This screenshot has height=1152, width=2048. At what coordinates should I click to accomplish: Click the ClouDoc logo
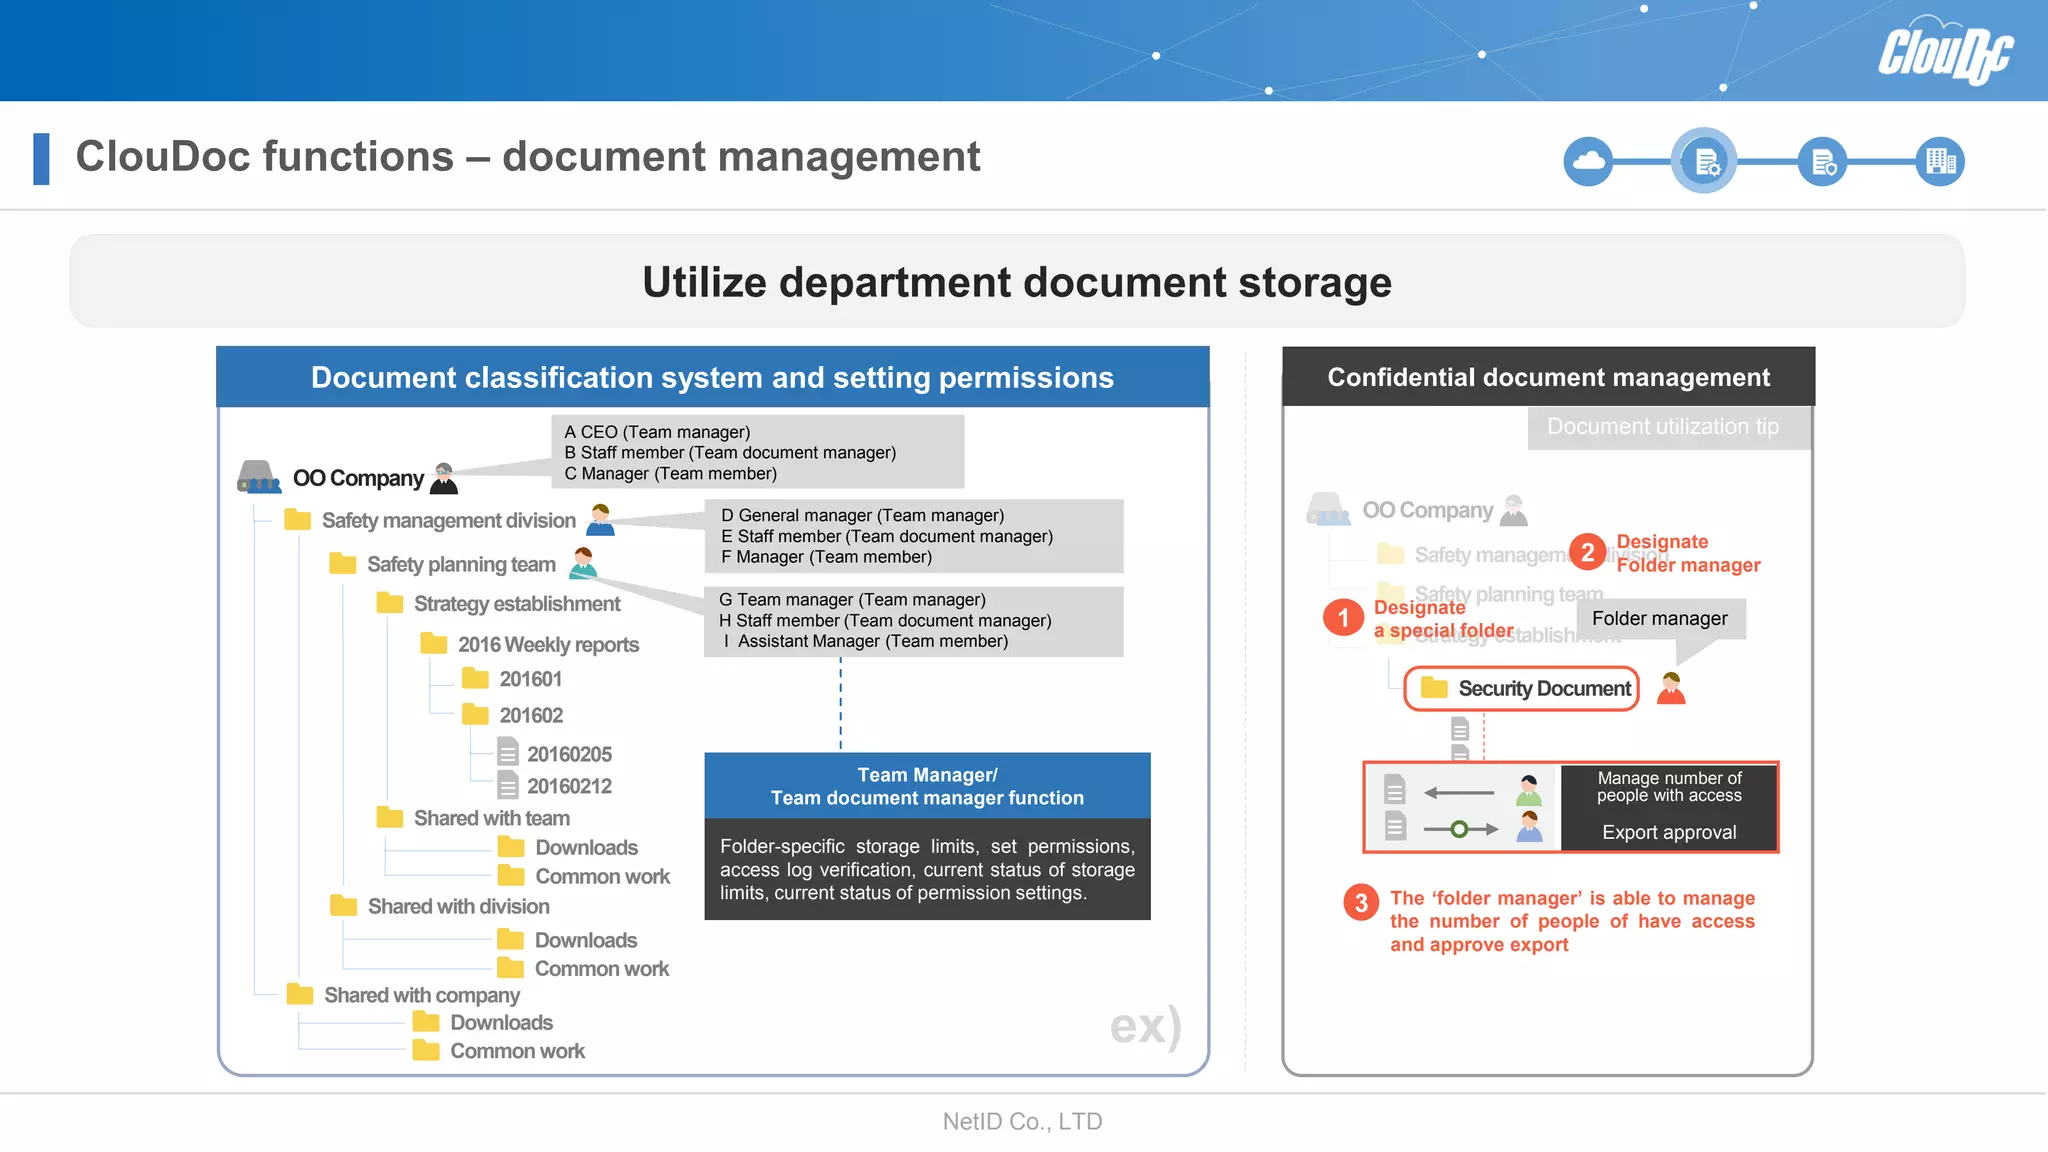click(1945, 50)
